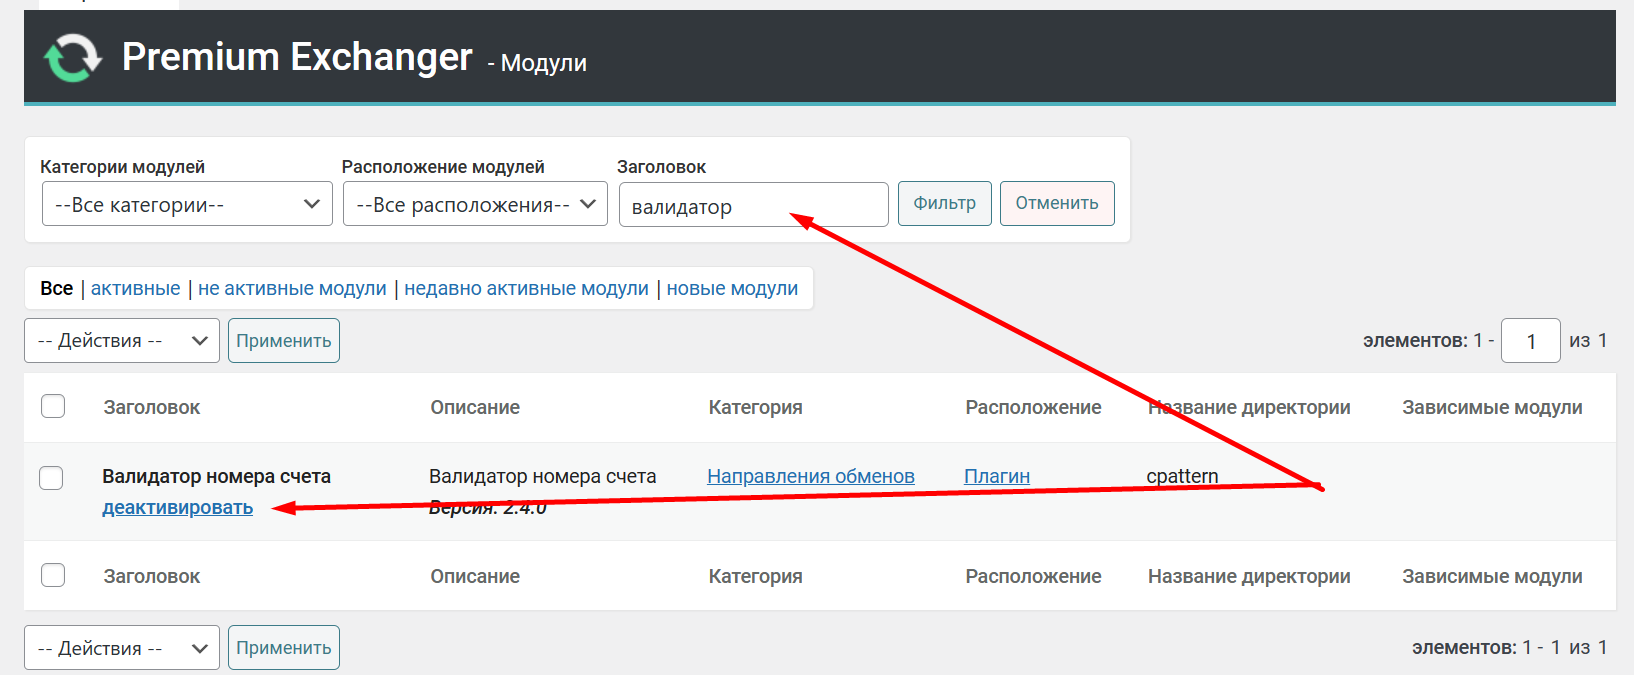Select the новые модули tab
Screen dimensions: 1634x675
tap(732, 289)
